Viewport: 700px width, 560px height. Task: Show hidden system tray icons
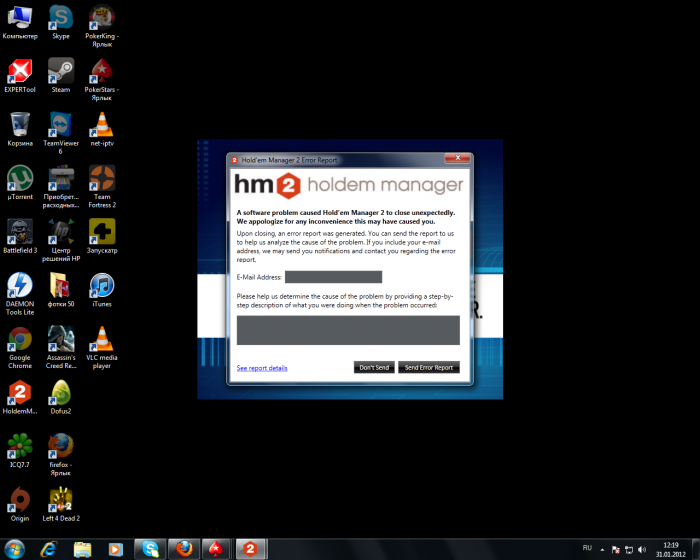click(602, 550)
